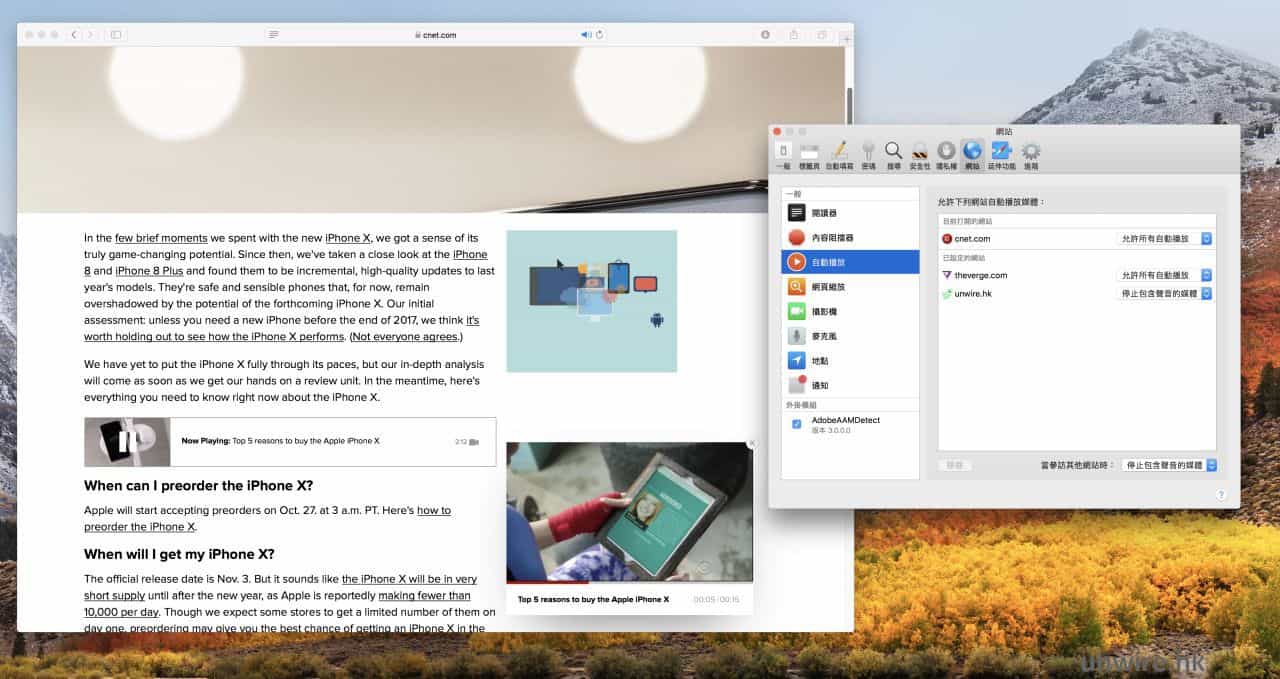This screenshot has height=679, width=1280.
Task: Expand the auto-play dropdown for unwire.hk
Action: [1164, 294]
